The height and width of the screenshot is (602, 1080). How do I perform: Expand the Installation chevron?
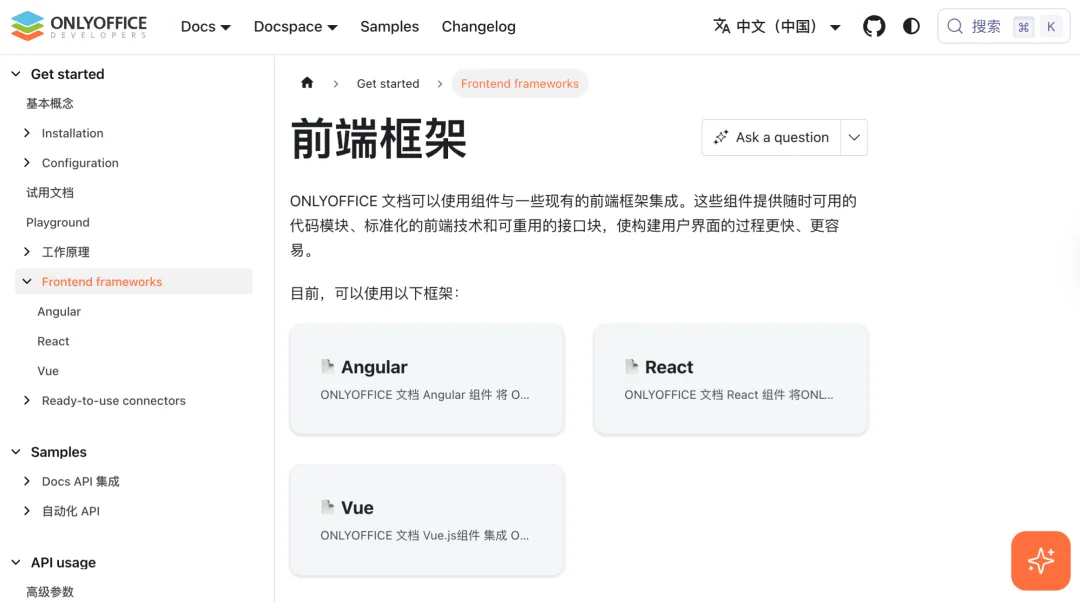tap(27, 132)
